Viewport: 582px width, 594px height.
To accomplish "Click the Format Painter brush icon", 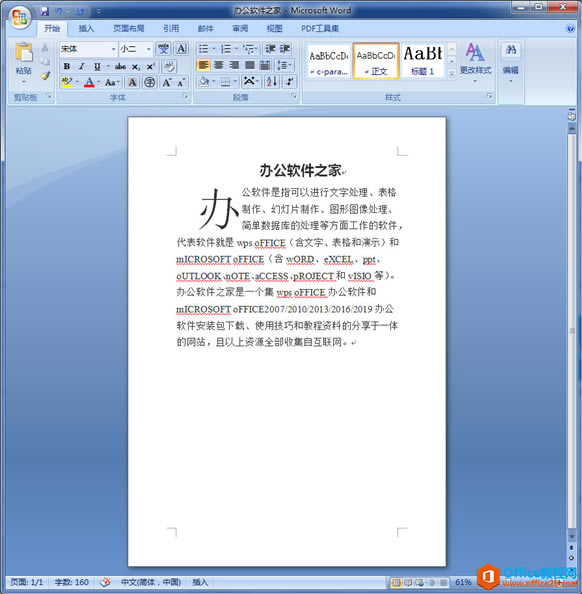I will tap(45, 76).
